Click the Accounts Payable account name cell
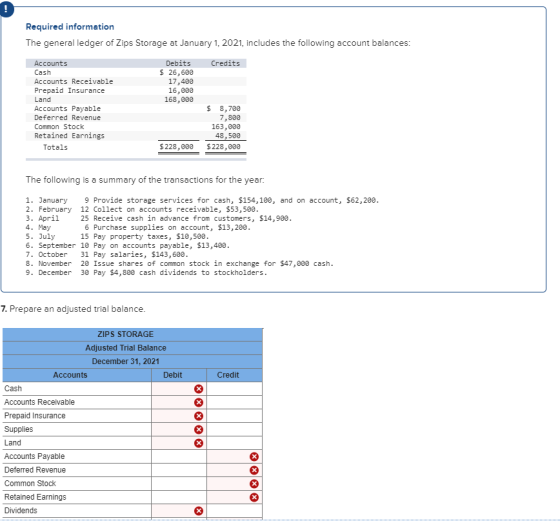 [x=77, y=457]
